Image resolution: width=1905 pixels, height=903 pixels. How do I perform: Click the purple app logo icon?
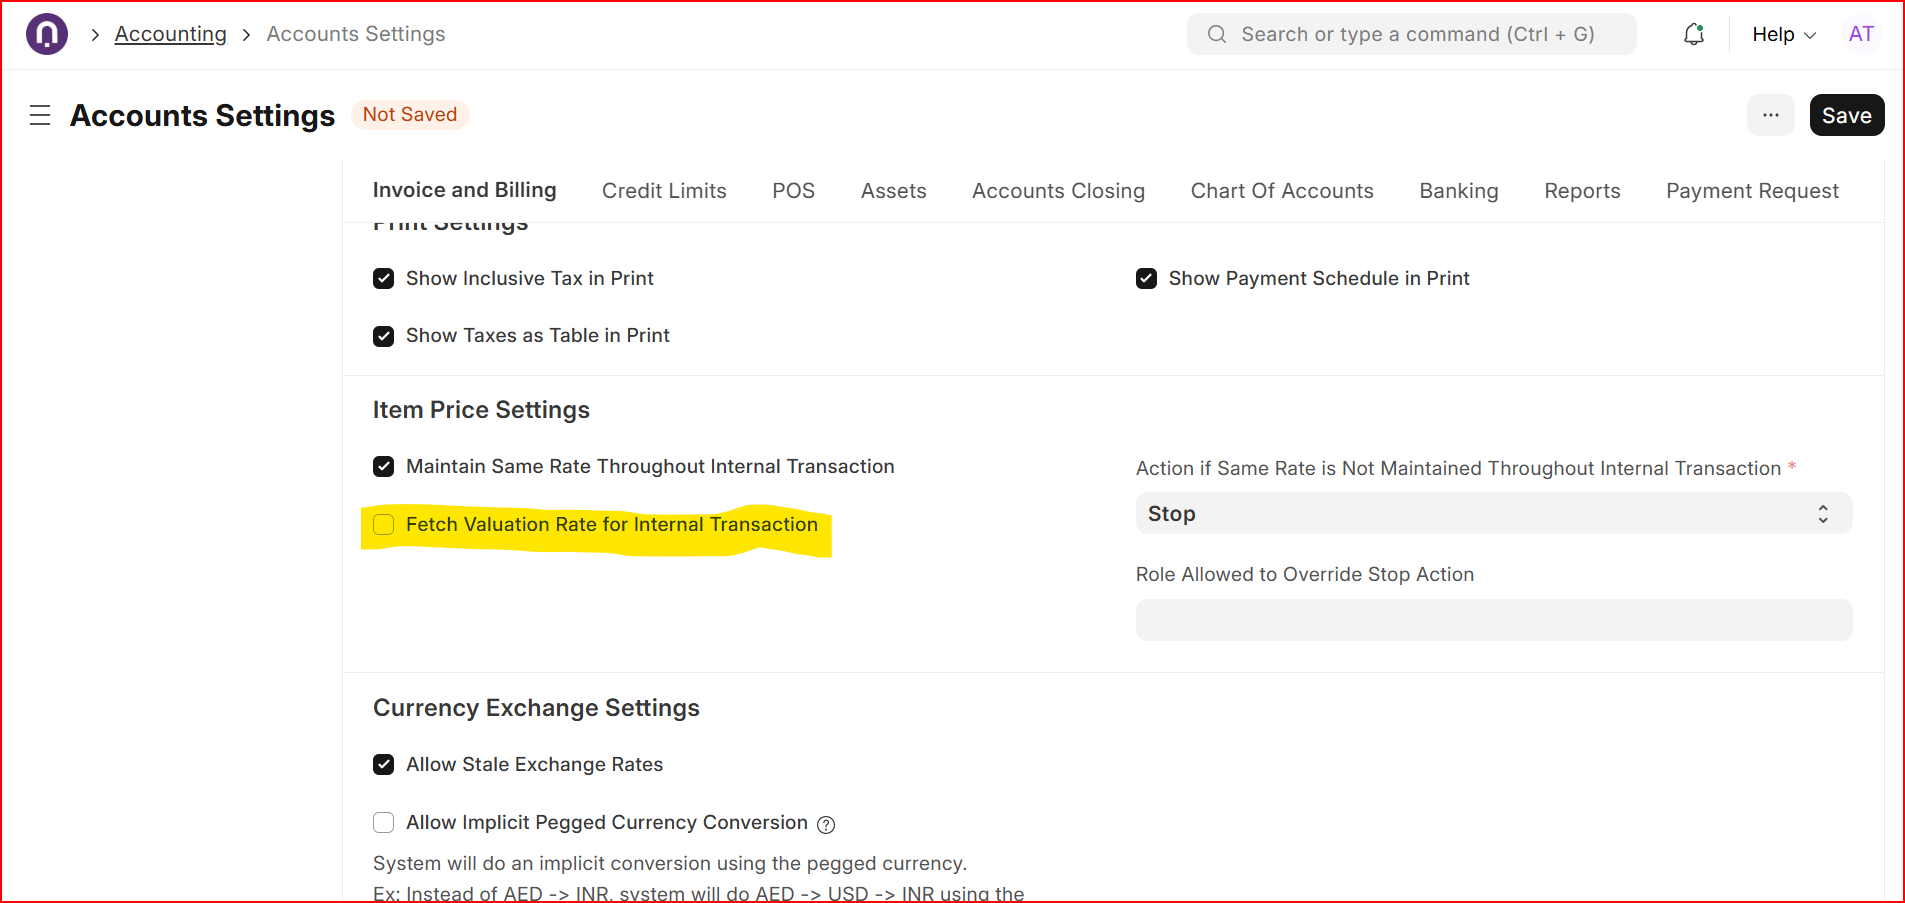point(47,34)
